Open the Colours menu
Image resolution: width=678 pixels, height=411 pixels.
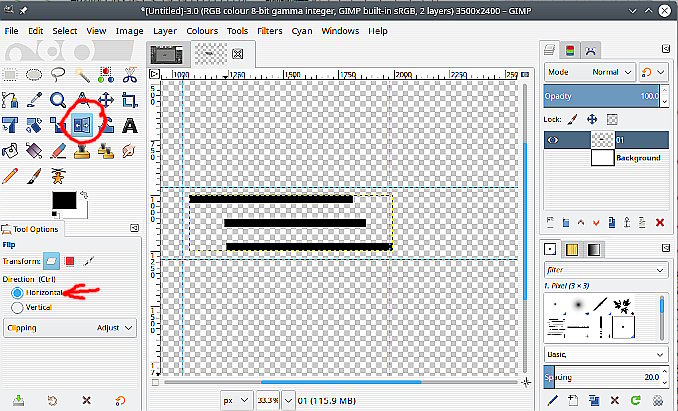(201, 31)
